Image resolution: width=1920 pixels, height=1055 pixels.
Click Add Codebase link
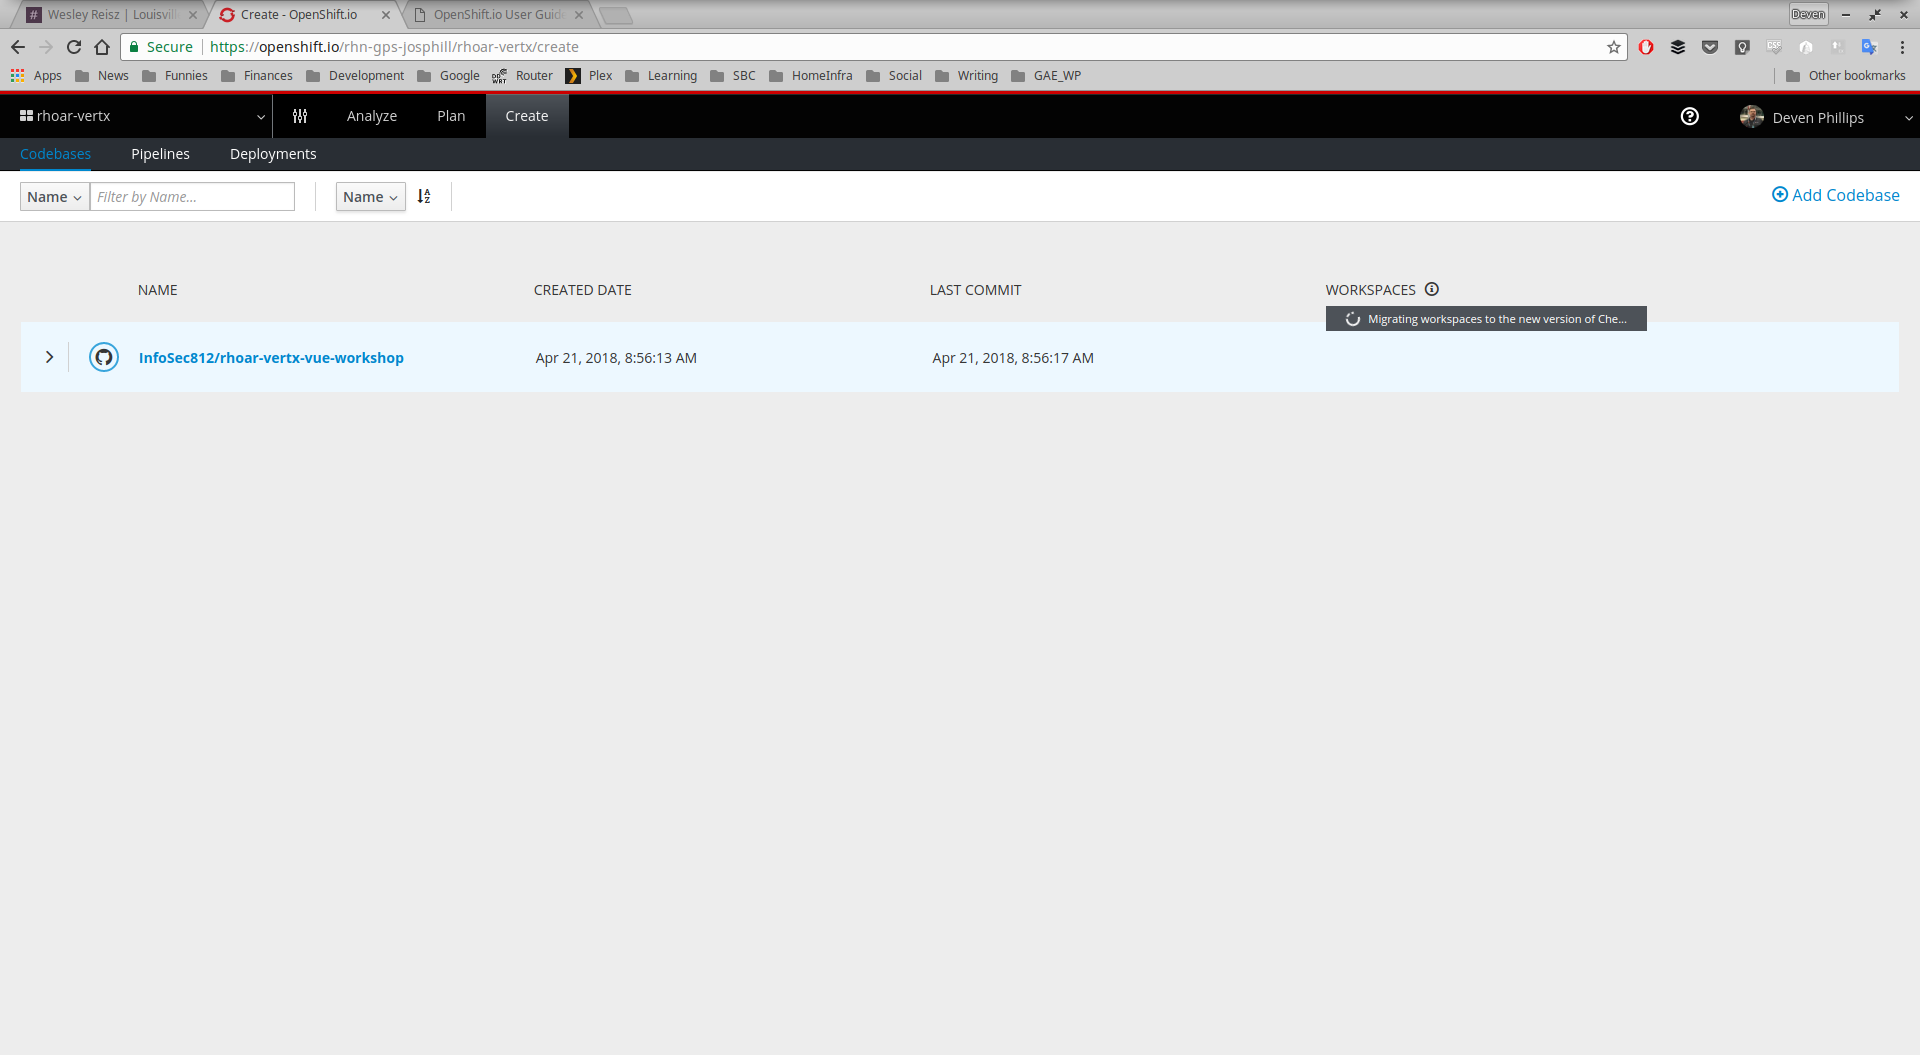tap(1836, 195)
